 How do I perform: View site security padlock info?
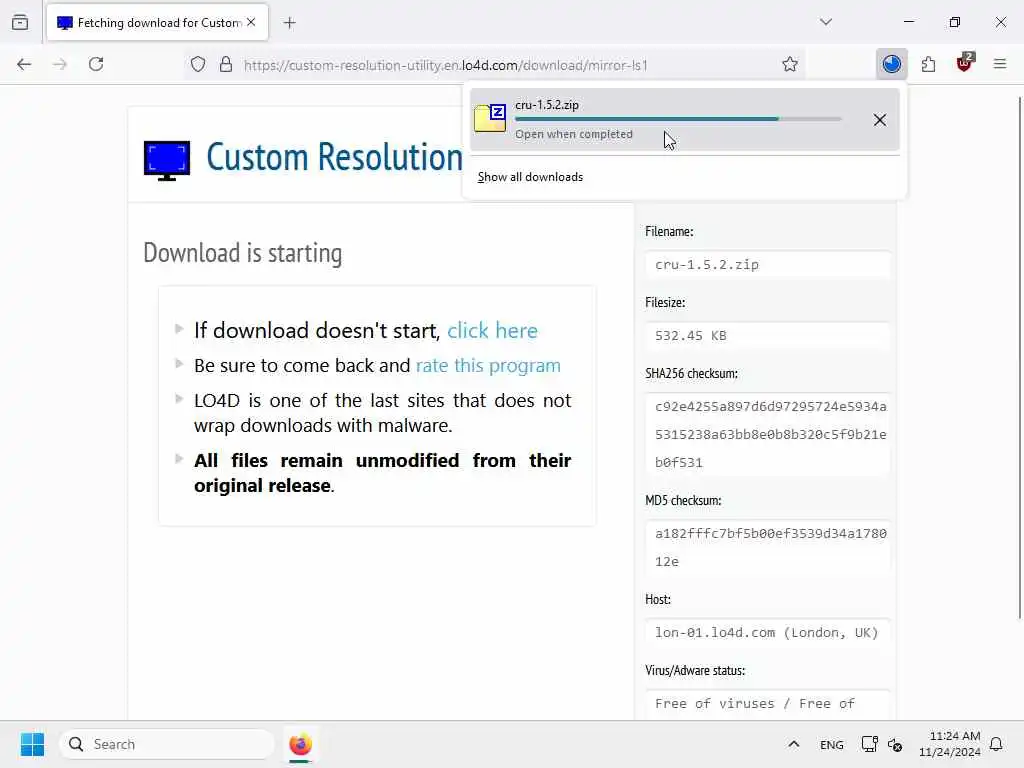tap(226, 64)
